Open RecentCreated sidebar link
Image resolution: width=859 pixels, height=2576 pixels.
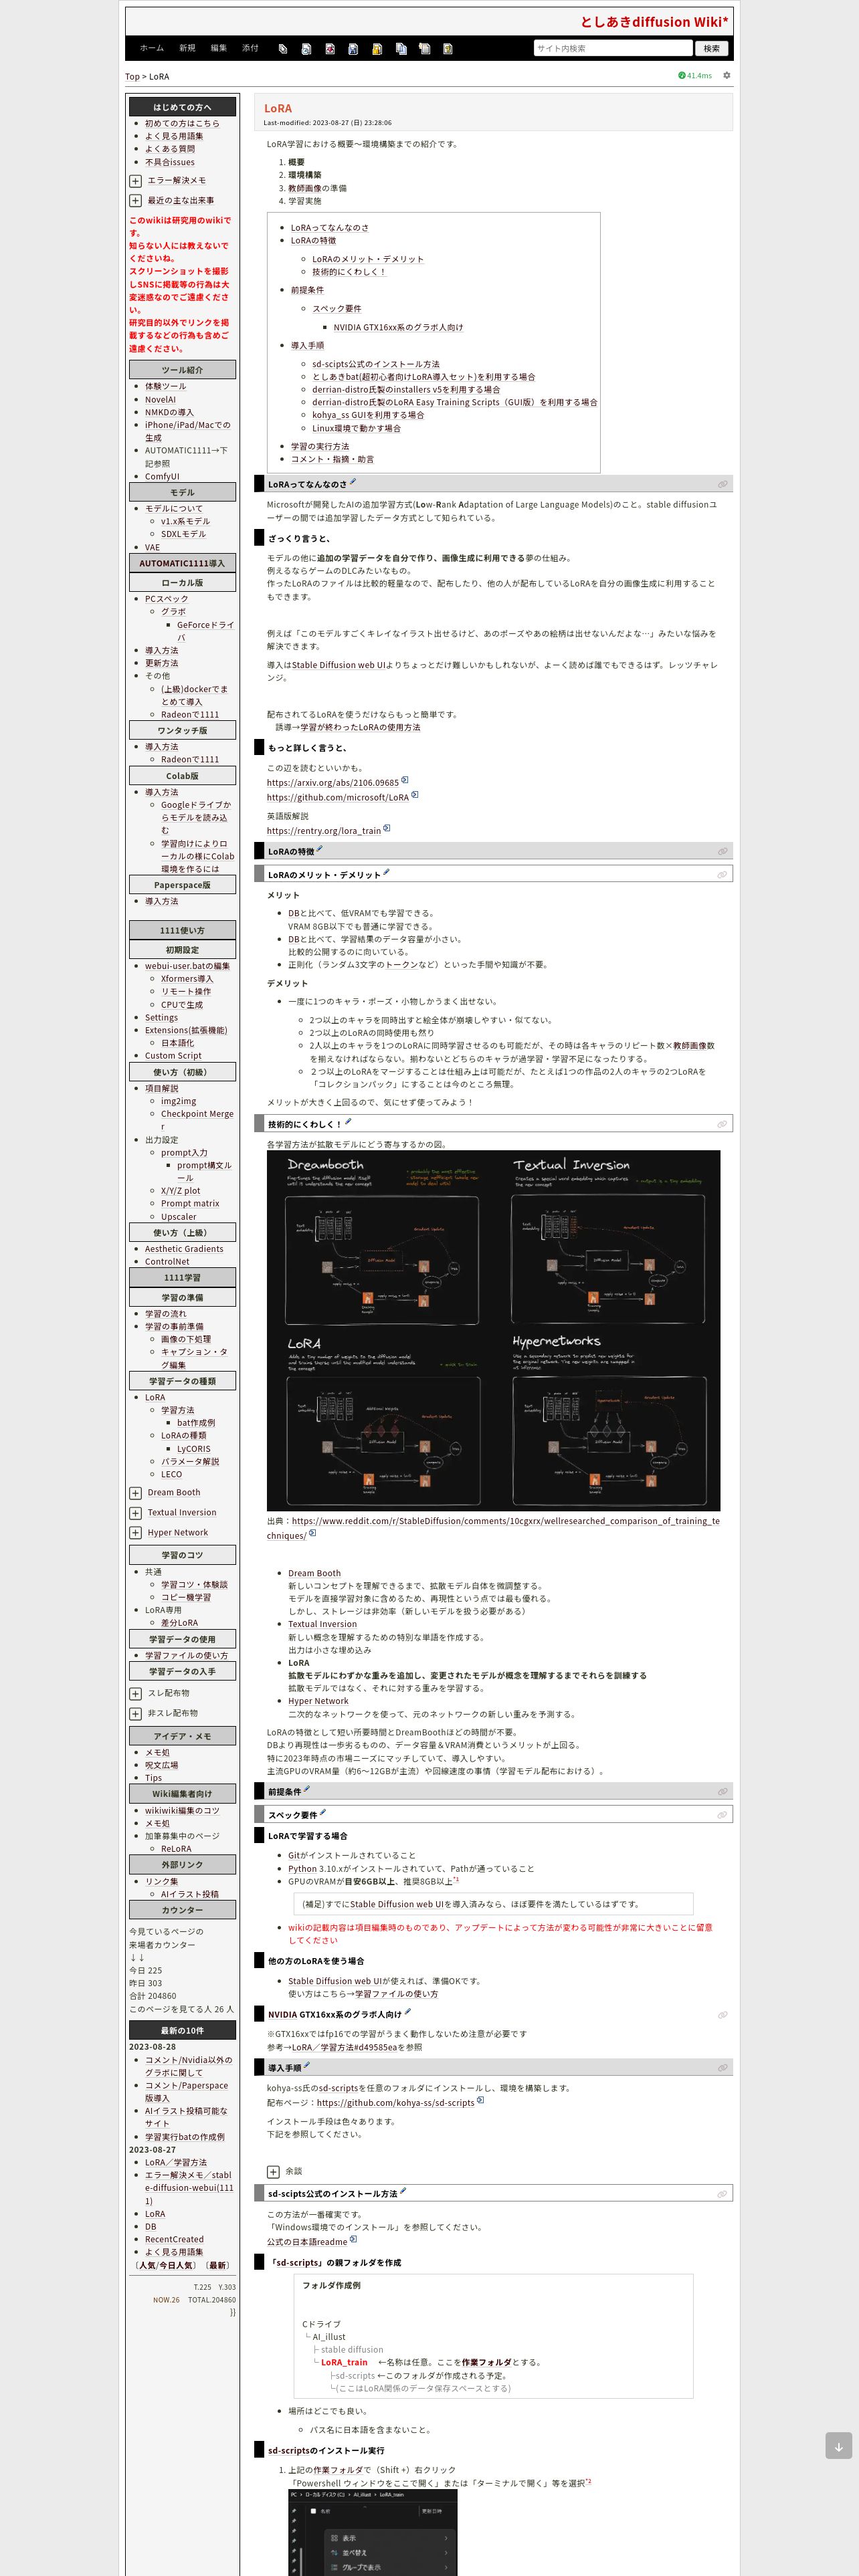click(x=174, y=2239)
